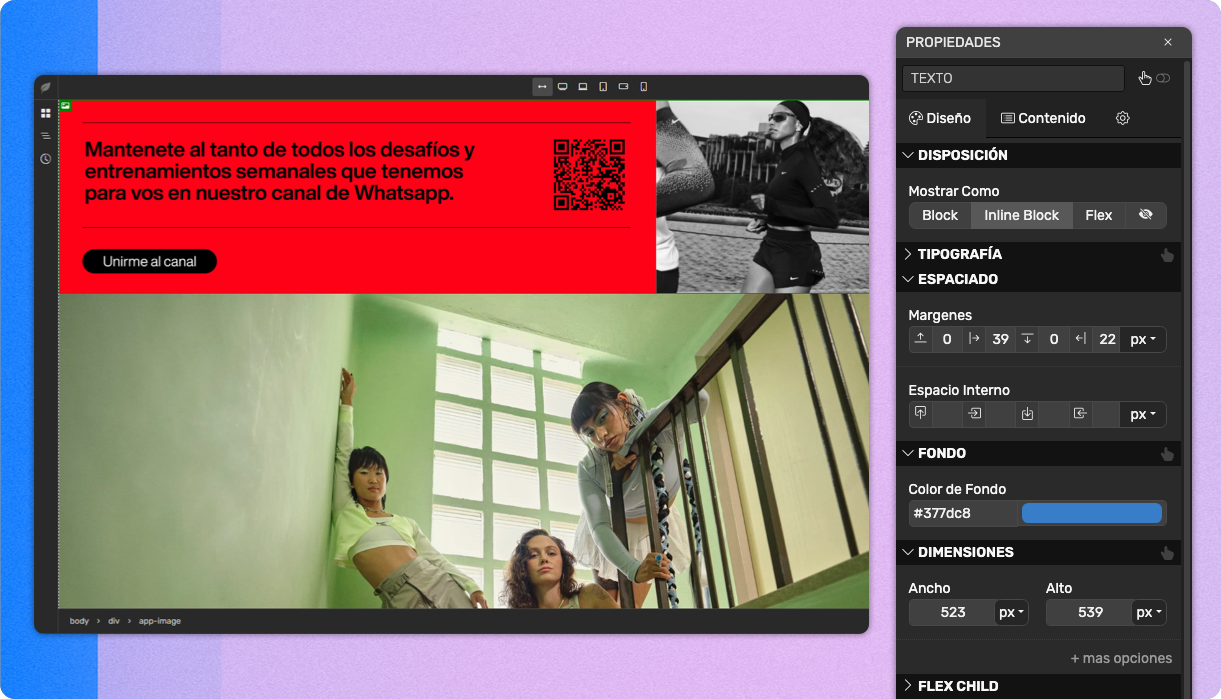Click the '+ mas opciones' link
Image resolution: width=1221 pixels, height=699 pixels.
[x=1120, y=658]
